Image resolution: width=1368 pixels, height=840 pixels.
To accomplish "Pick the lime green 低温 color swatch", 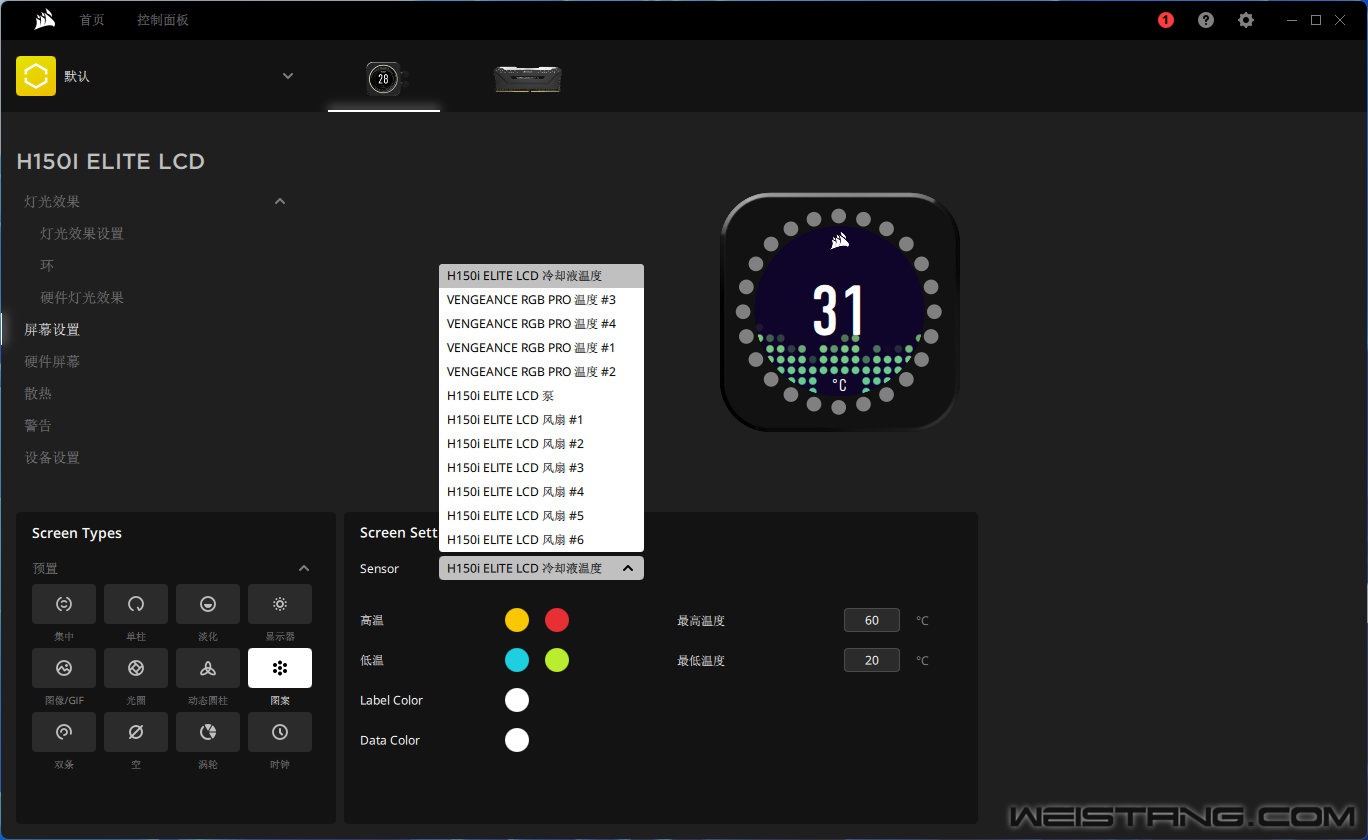I will point(557,660).
